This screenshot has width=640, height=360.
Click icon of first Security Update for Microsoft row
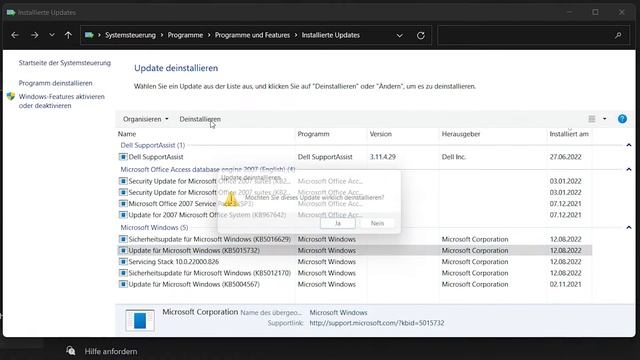point(123,181)
